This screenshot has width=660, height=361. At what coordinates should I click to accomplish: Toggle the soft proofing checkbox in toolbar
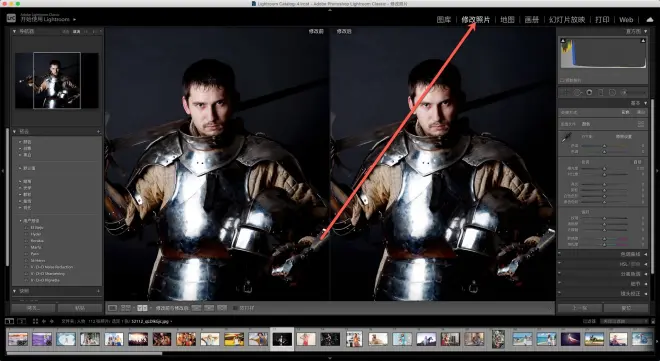coord(236,308)
